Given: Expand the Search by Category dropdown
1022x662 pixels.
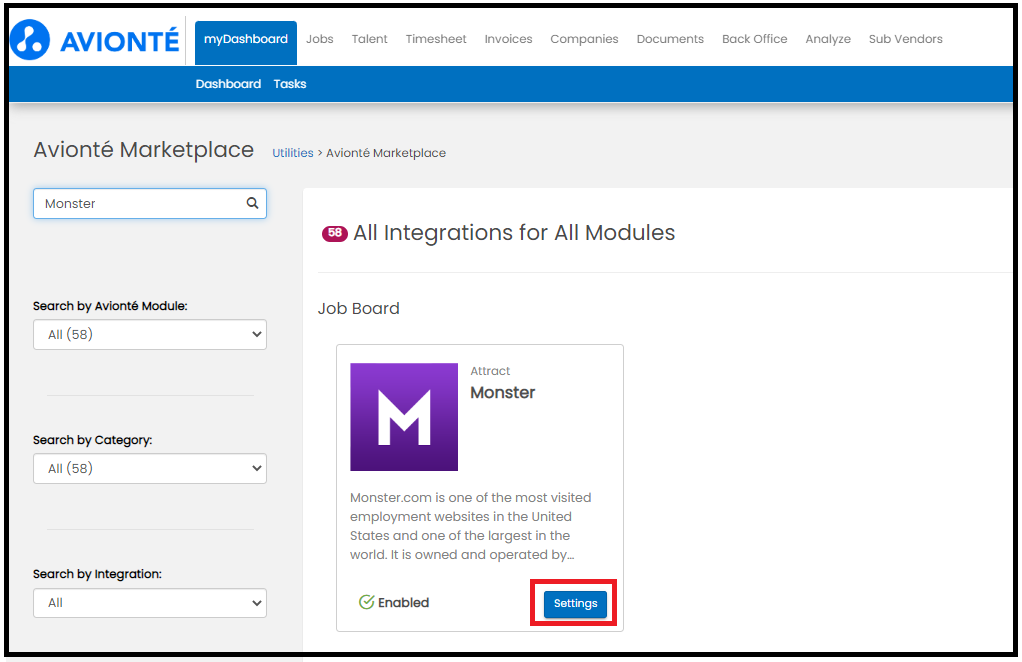Looking at the screenshot, I should pos(150,468).
